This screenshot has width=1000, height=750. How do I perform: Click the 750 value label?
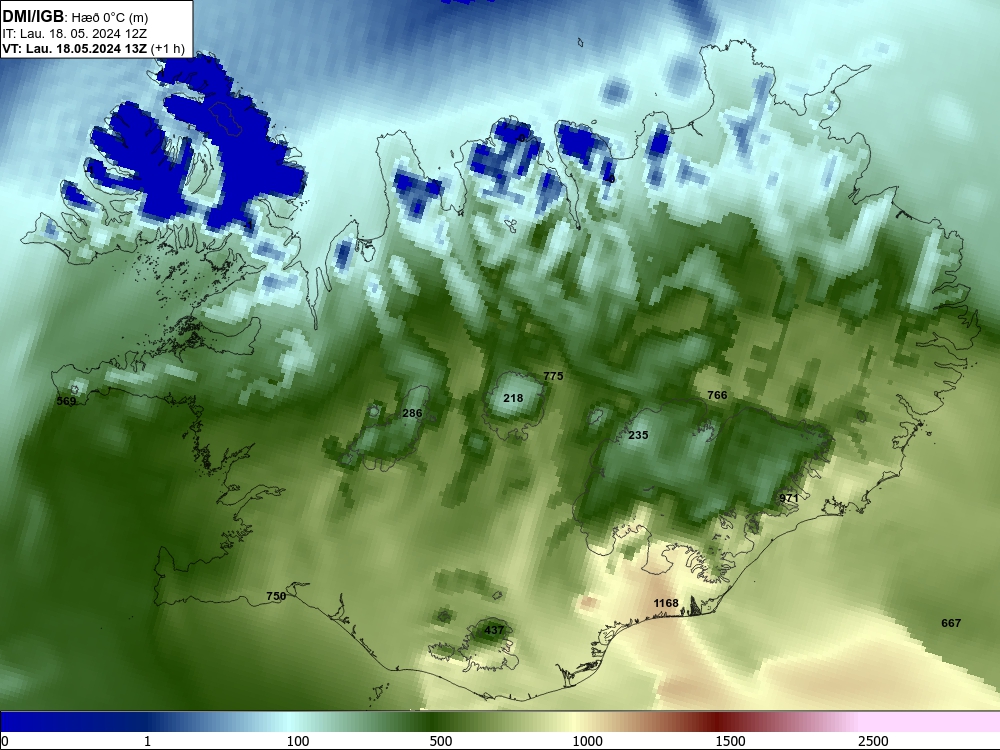coord(276,596)
